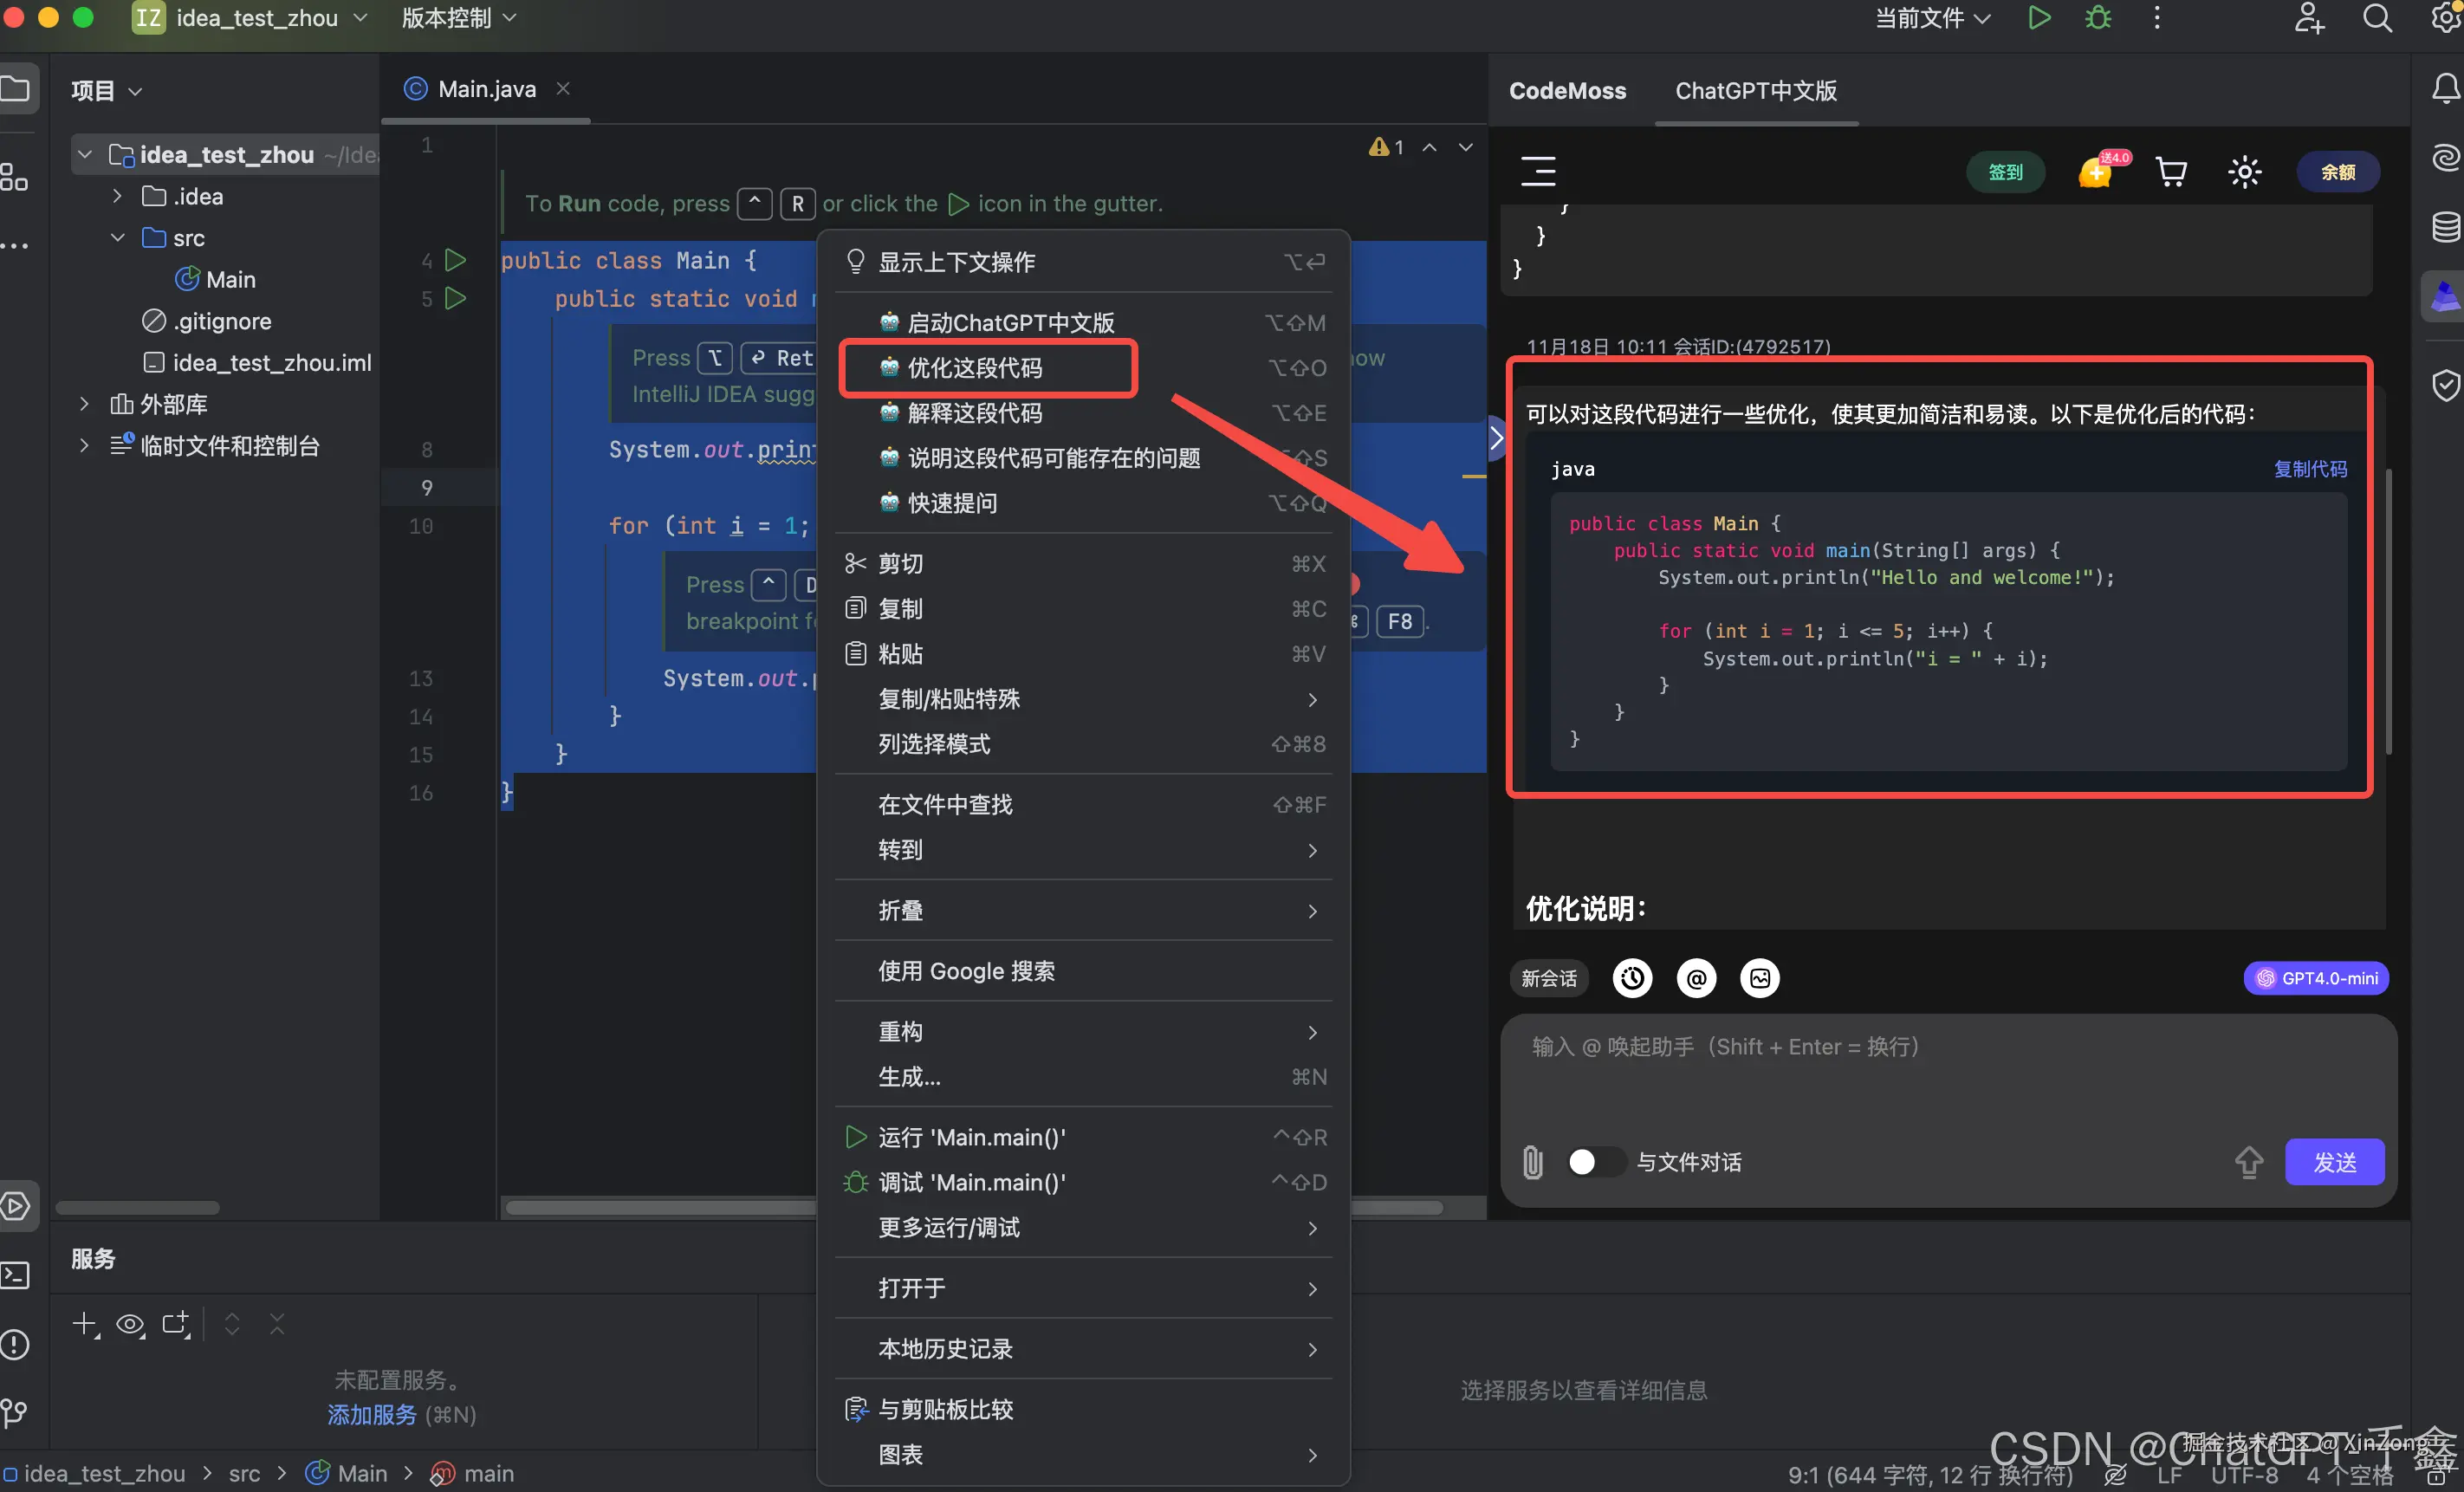Expand the 外部库 tree node
Image resolution: width=2464 pixels, height=1492 pixels.
(84, 404)
